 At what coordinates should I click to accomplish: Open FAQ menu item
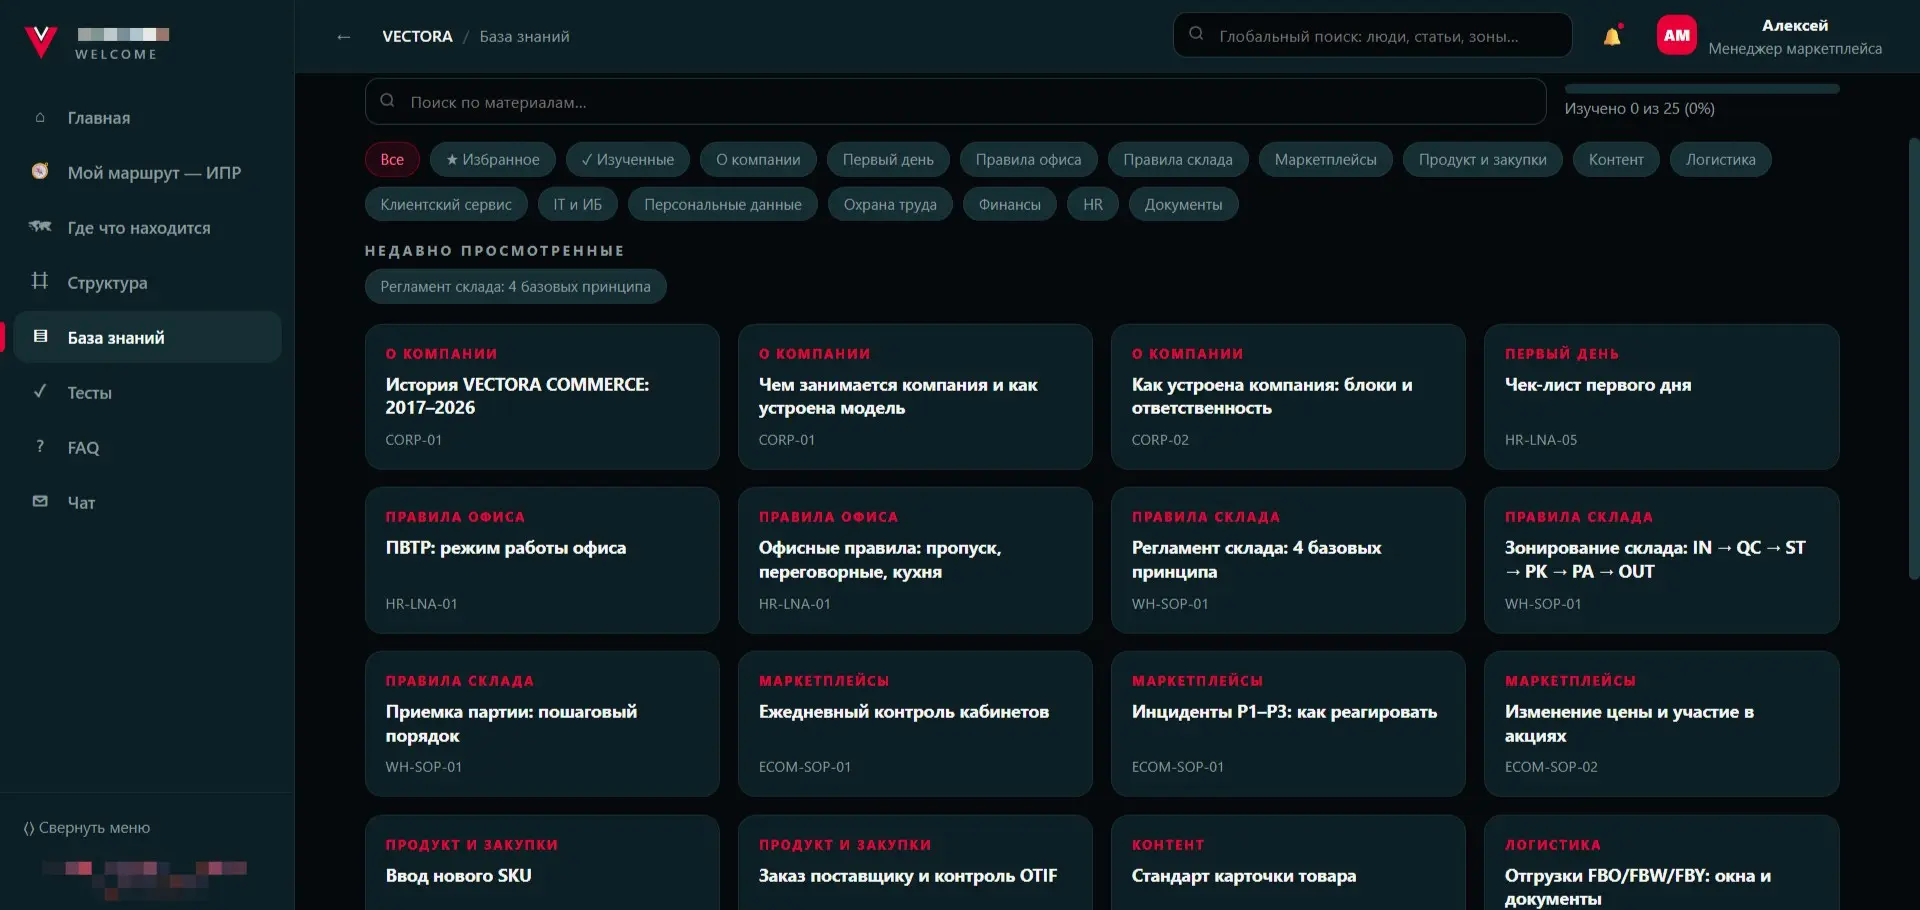(x=147, y=448)
